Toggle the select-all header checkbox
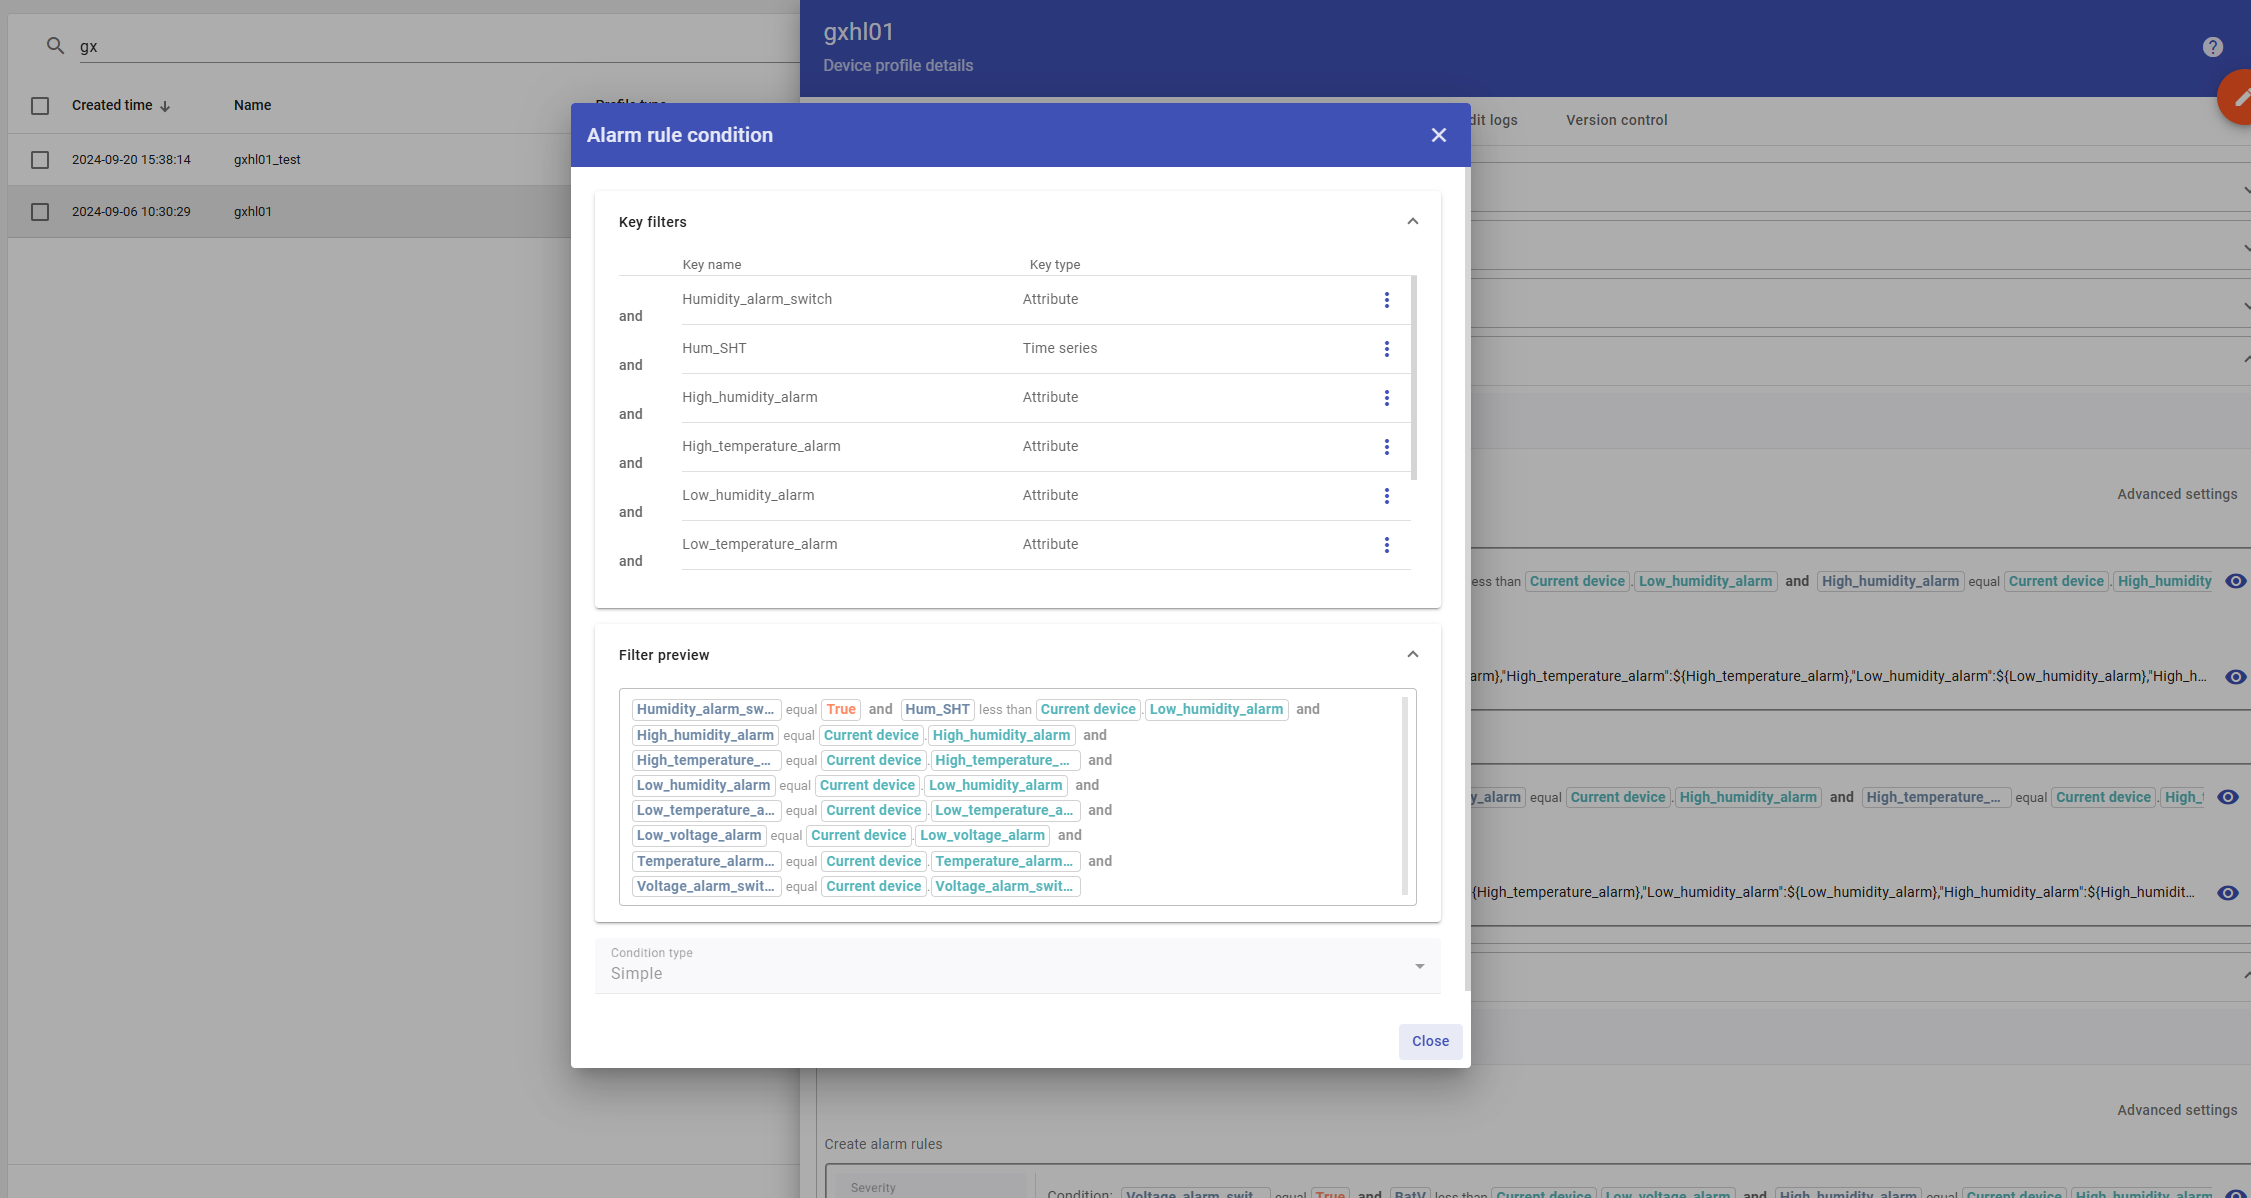Screen dimensions: 2251x1198 (x=40, y=106)
